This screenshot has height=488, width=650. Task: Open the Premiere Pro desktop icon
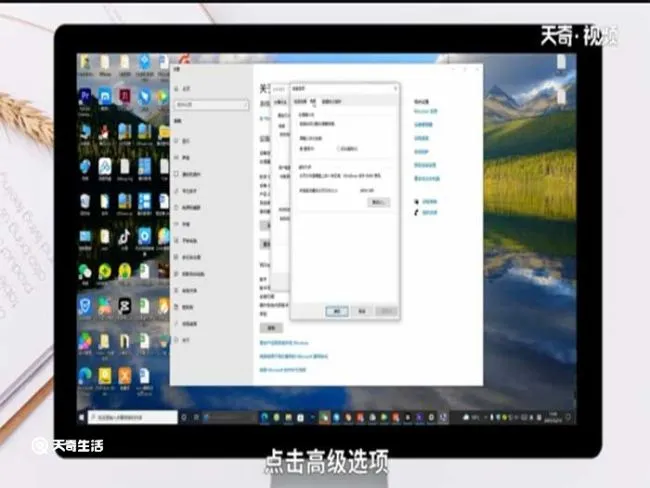[85, 97]
